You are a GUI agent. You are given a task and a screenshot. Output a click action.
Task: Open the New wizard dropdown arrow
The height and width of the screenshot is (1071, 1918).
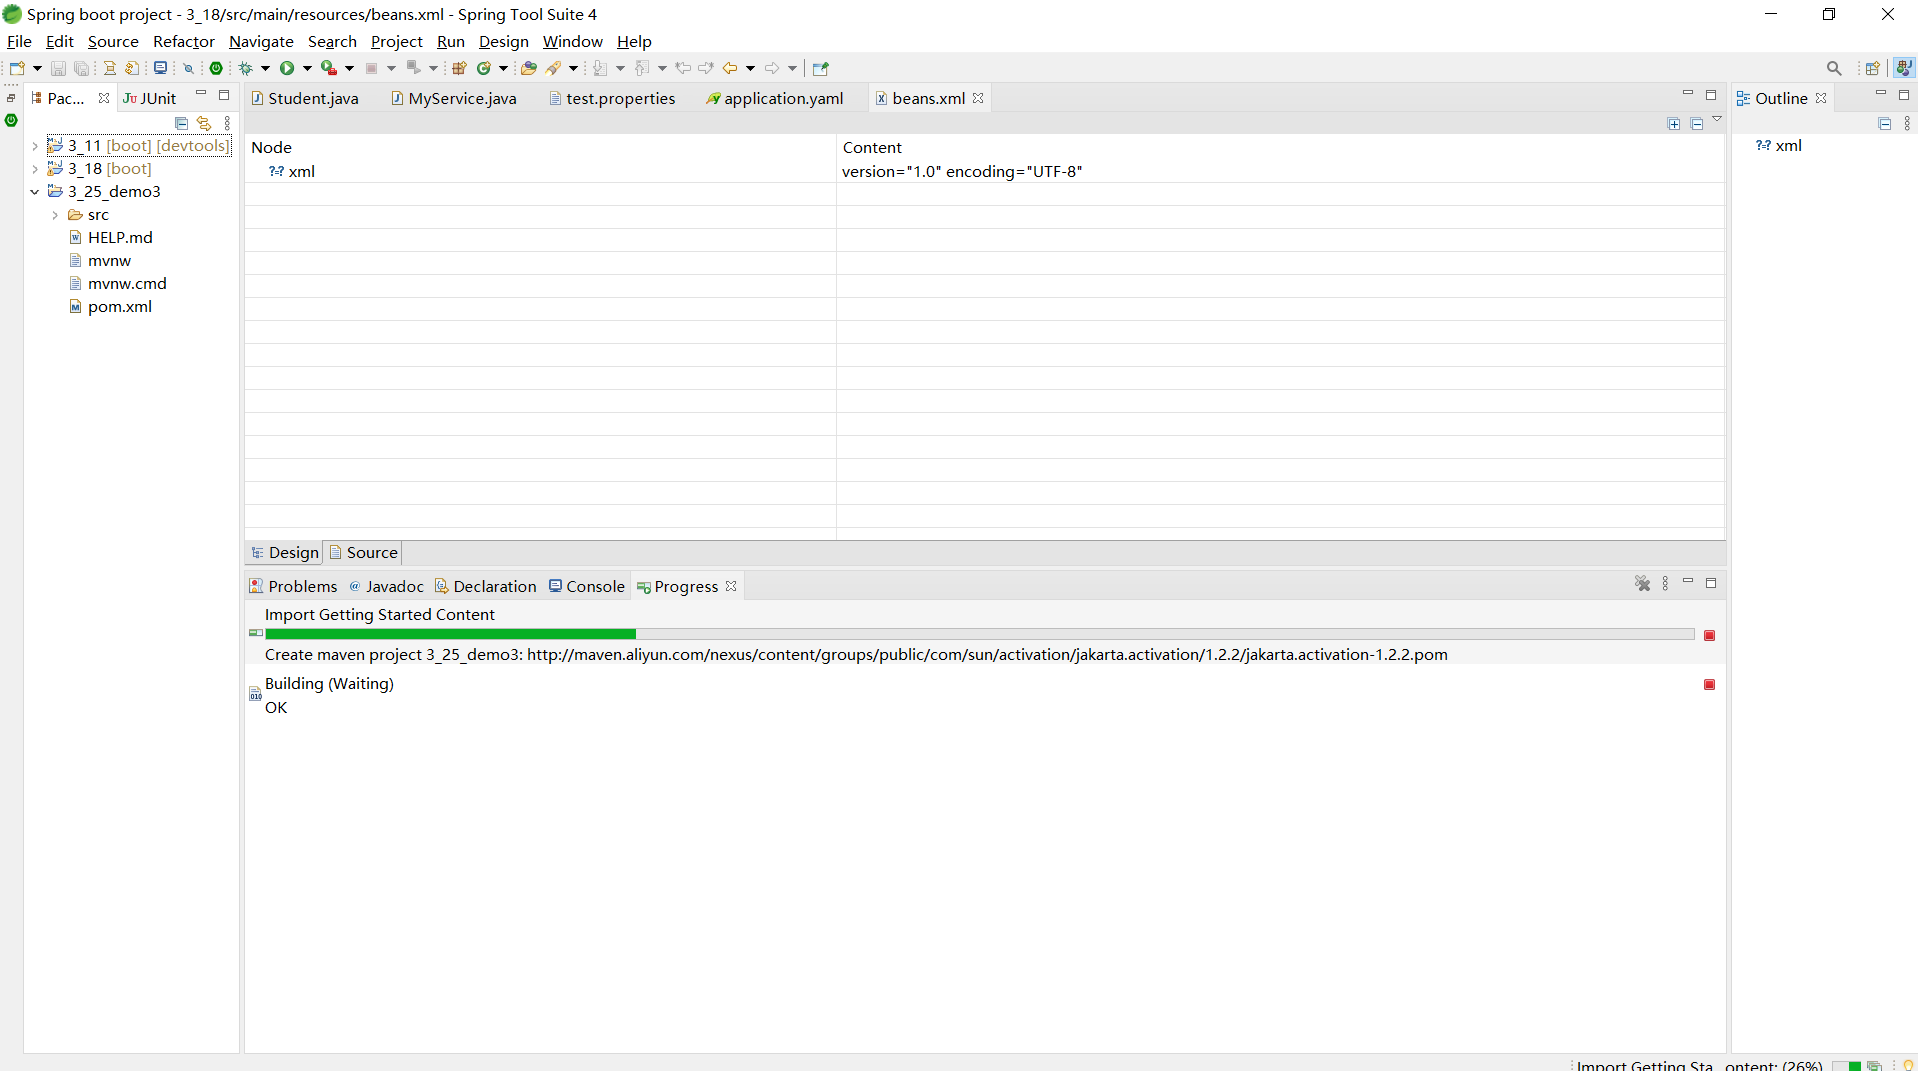(37, 68)
